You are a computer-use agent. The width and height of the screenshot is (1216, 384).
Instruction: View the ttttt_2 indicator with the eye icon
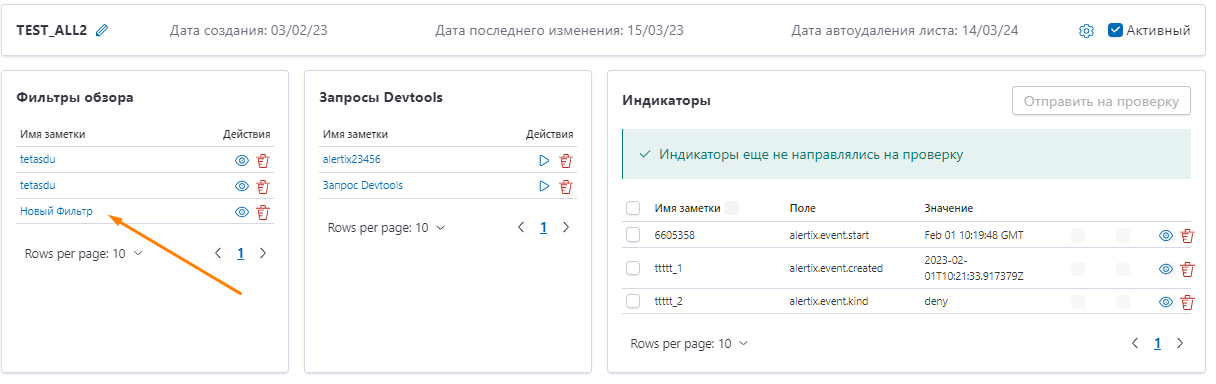tap(1166, 302)
